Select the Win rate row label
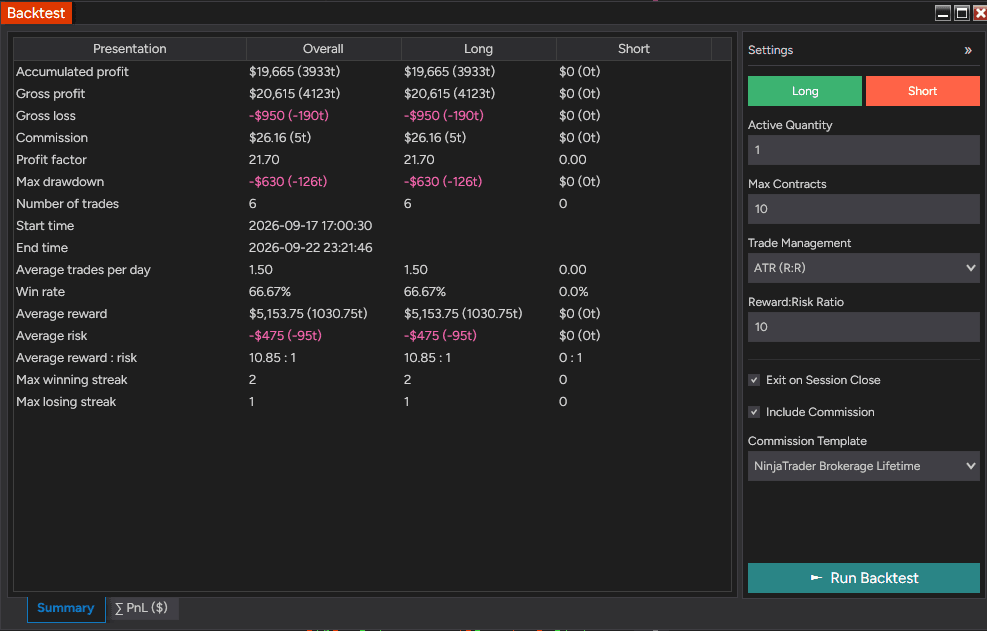This screenshot has height=631, width=987. [41, 292]
